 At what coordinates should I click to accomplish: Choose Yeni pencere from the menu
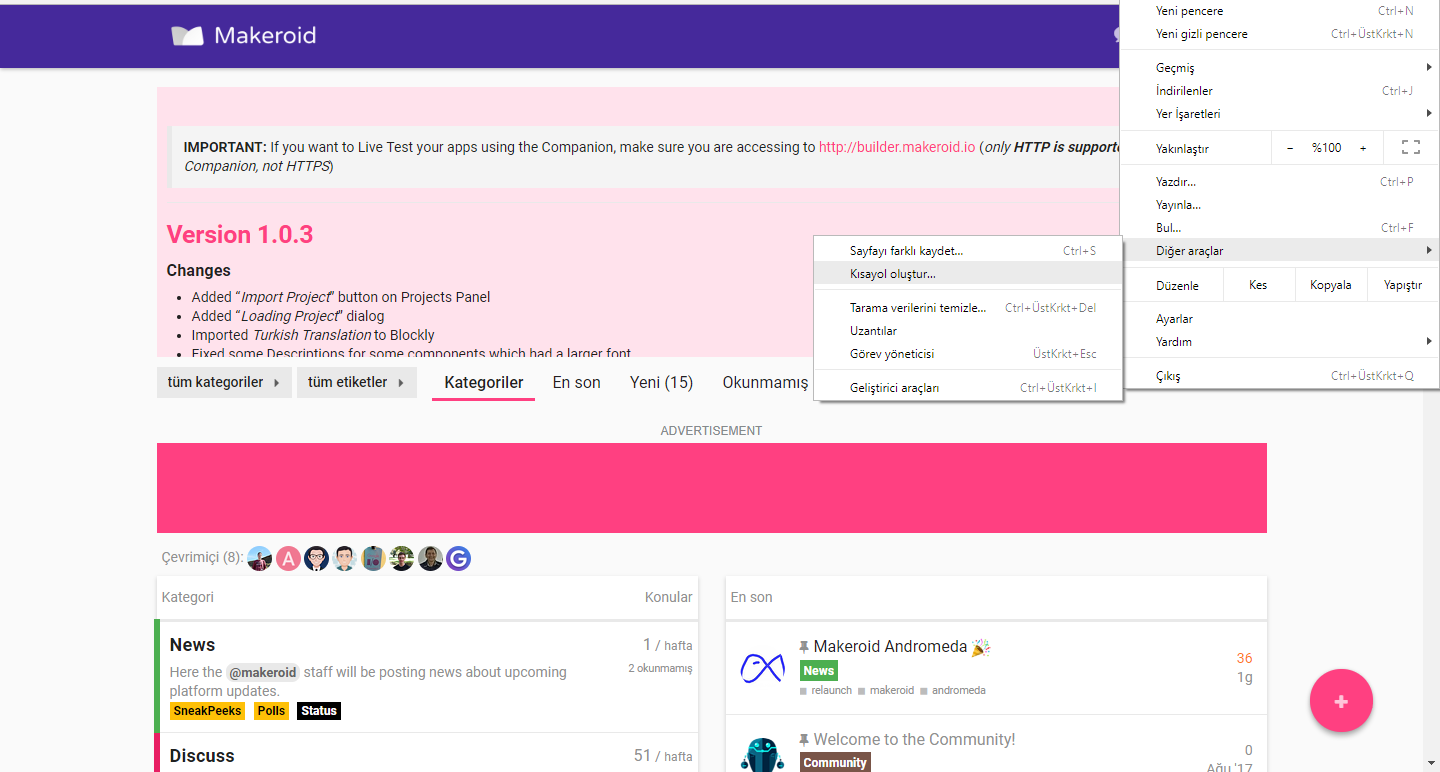[1279, 11]
